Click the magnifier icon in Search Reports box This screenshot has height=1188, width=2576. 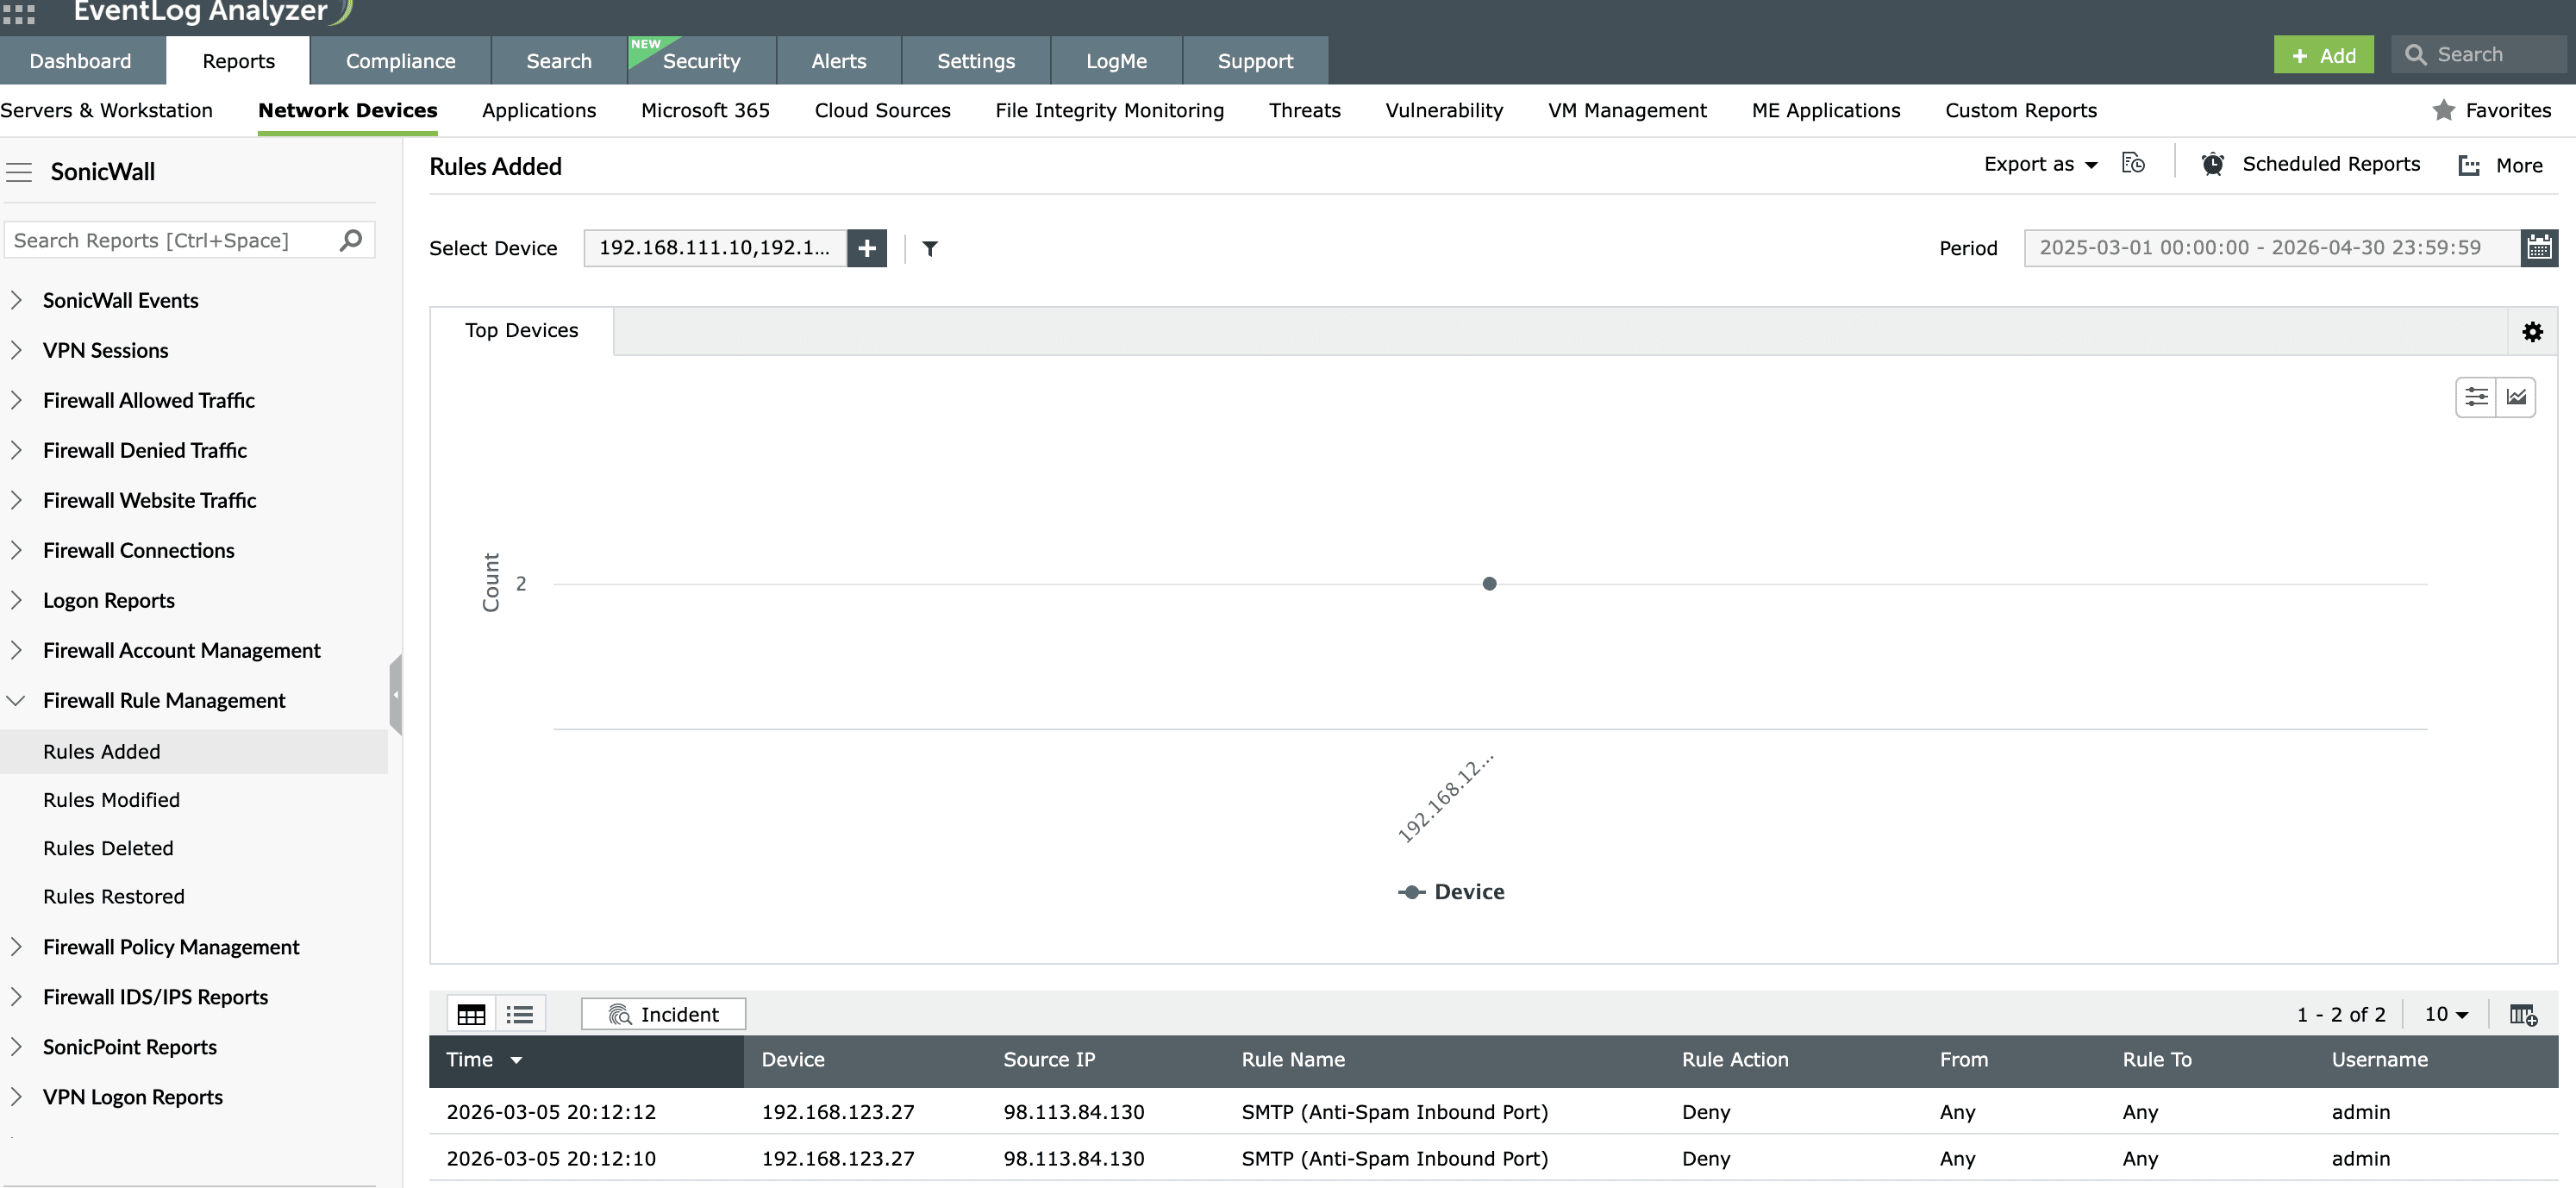(x=350, y=240)
